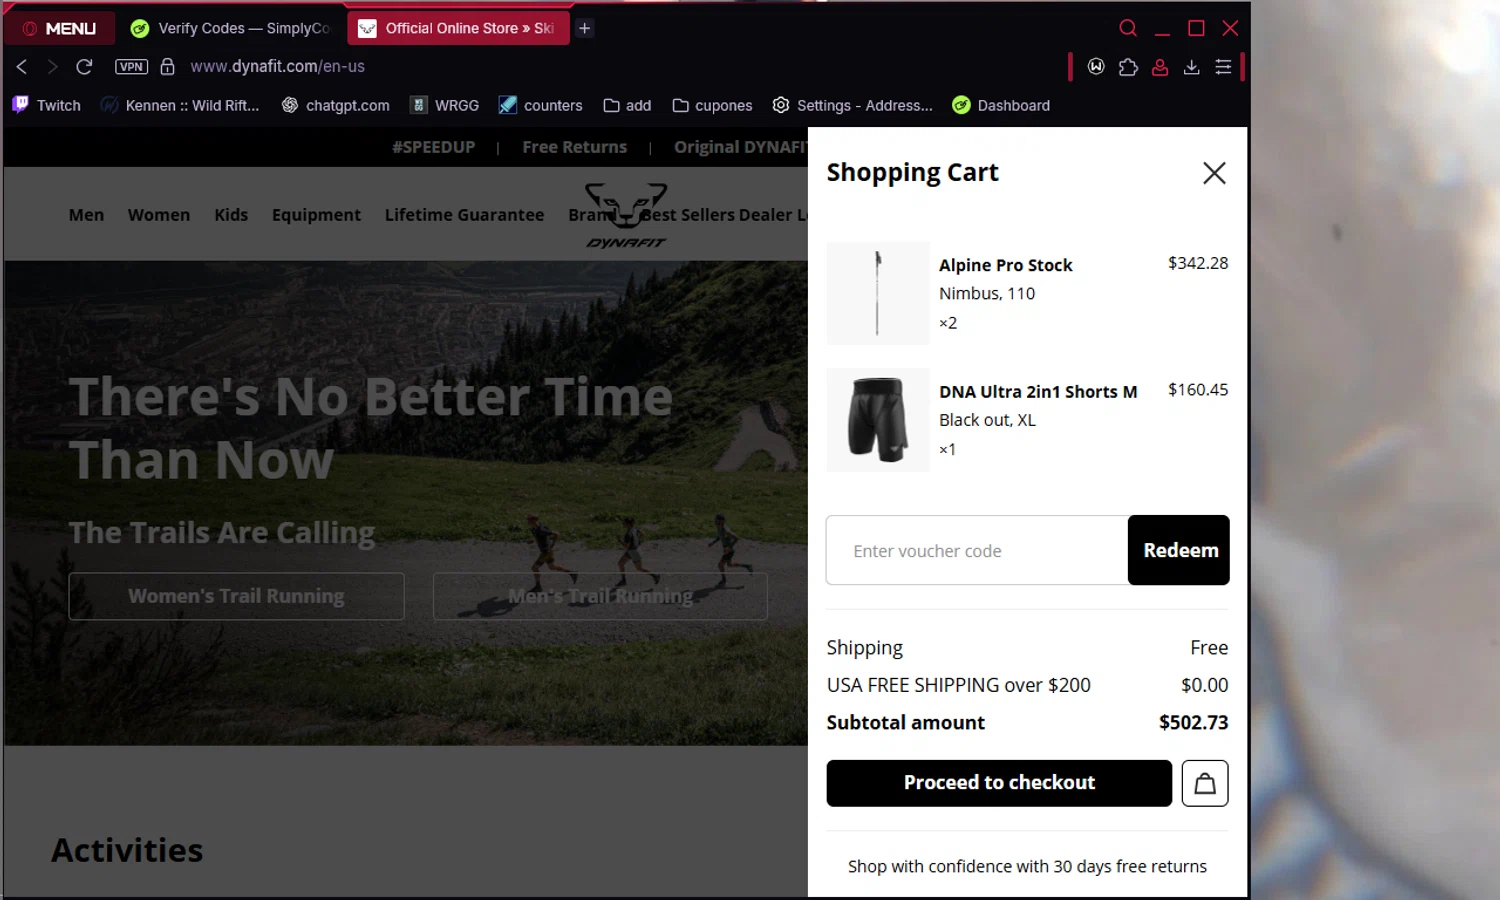The width and height of the screenshot is (1500, 900).
Task: Click the USA FREE SHIPPING over $200 text
Action: 958,685
